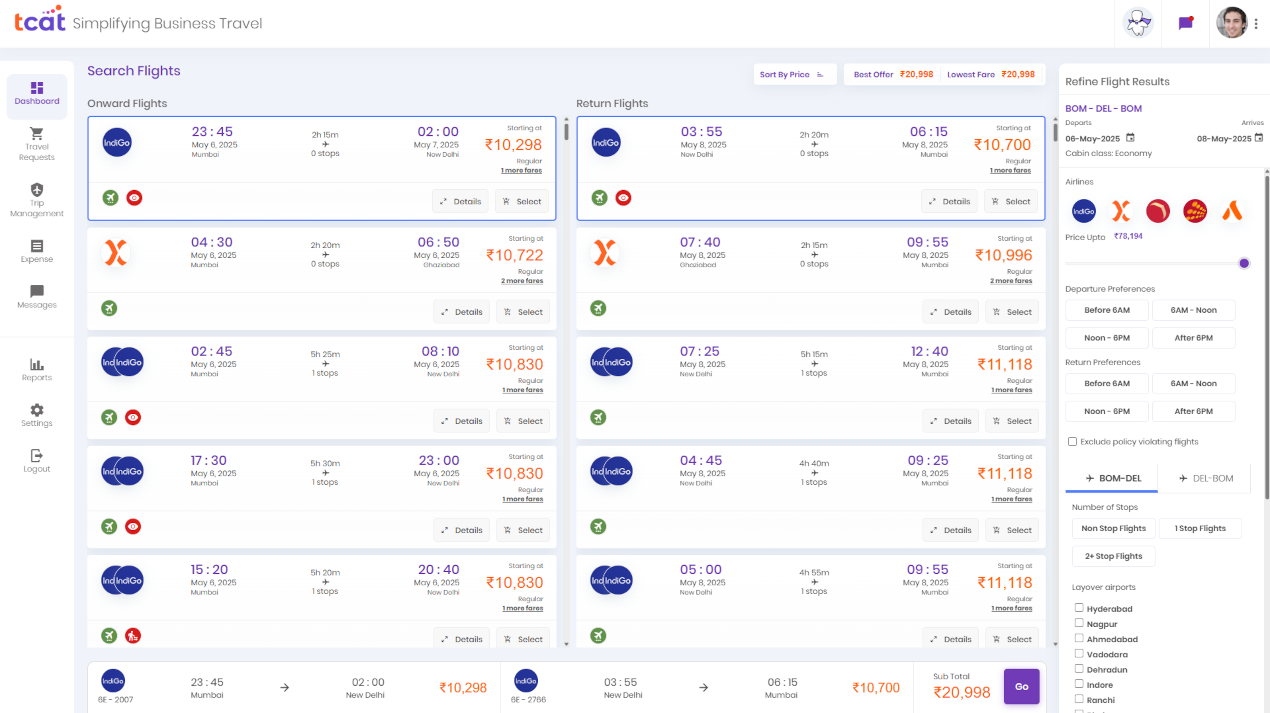1270x713 pixels.
Task: Check the Ahmedabad layover airport option
Action: click(1077, 638)
